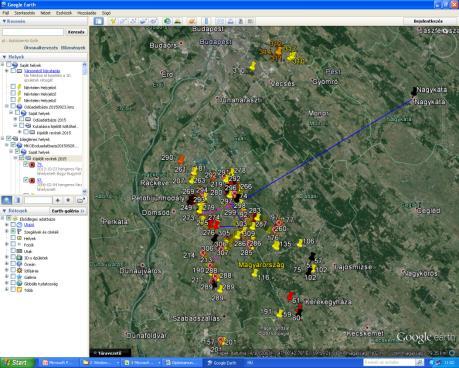Open the Earth galéria button
This screenshot has width=459, height=368.
click(x=68, y=211)
